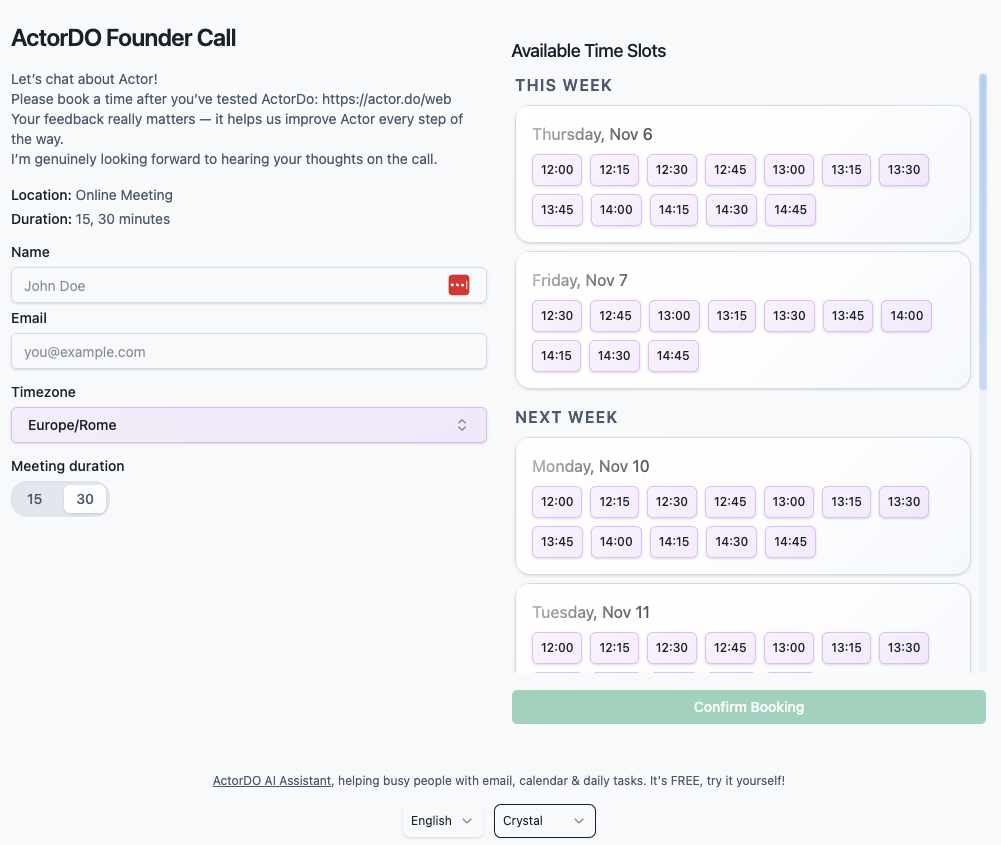The height and width of the screenshot is (845, 1001).
Task: Expand the Crystal theme dropdown
Action: 544,821
